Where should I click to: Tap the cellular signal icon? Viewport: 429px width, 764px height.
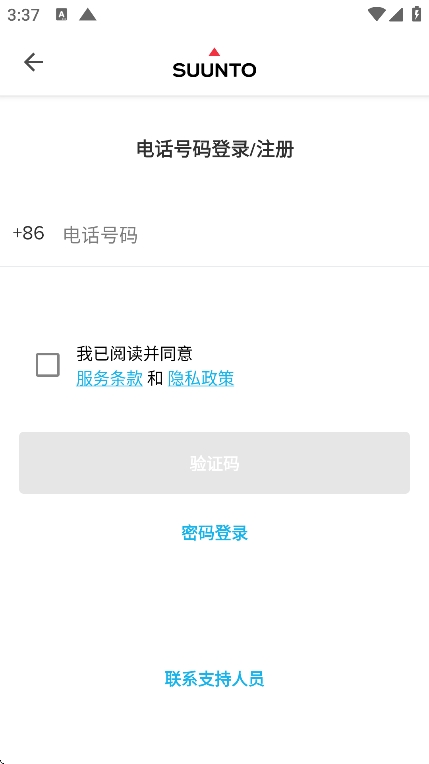coord(396,15)
